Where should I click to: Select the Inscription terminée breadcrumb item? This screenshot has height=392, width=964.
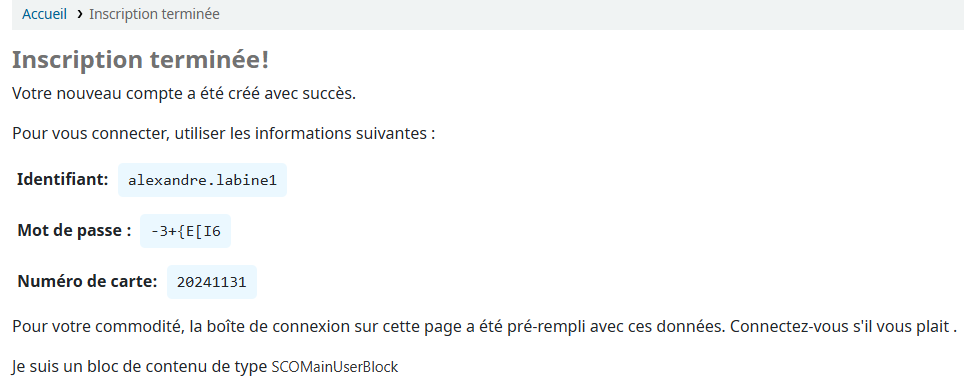(154, 14)
